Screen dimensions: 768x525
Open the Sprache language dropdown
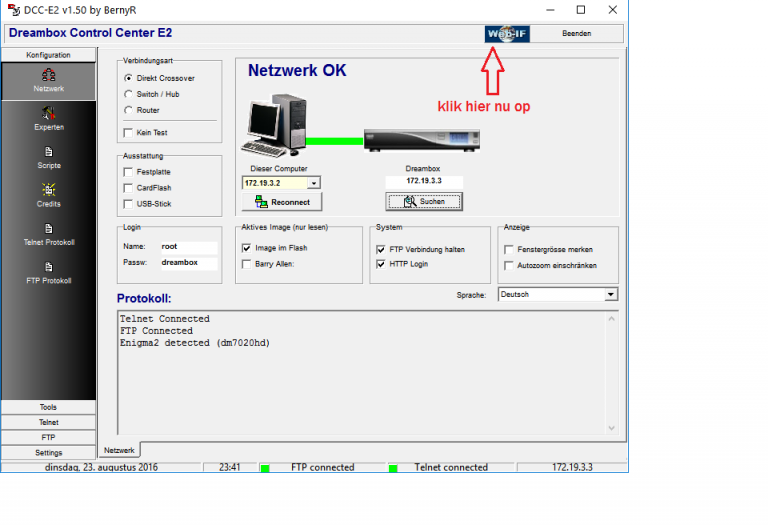click(611, 295)
